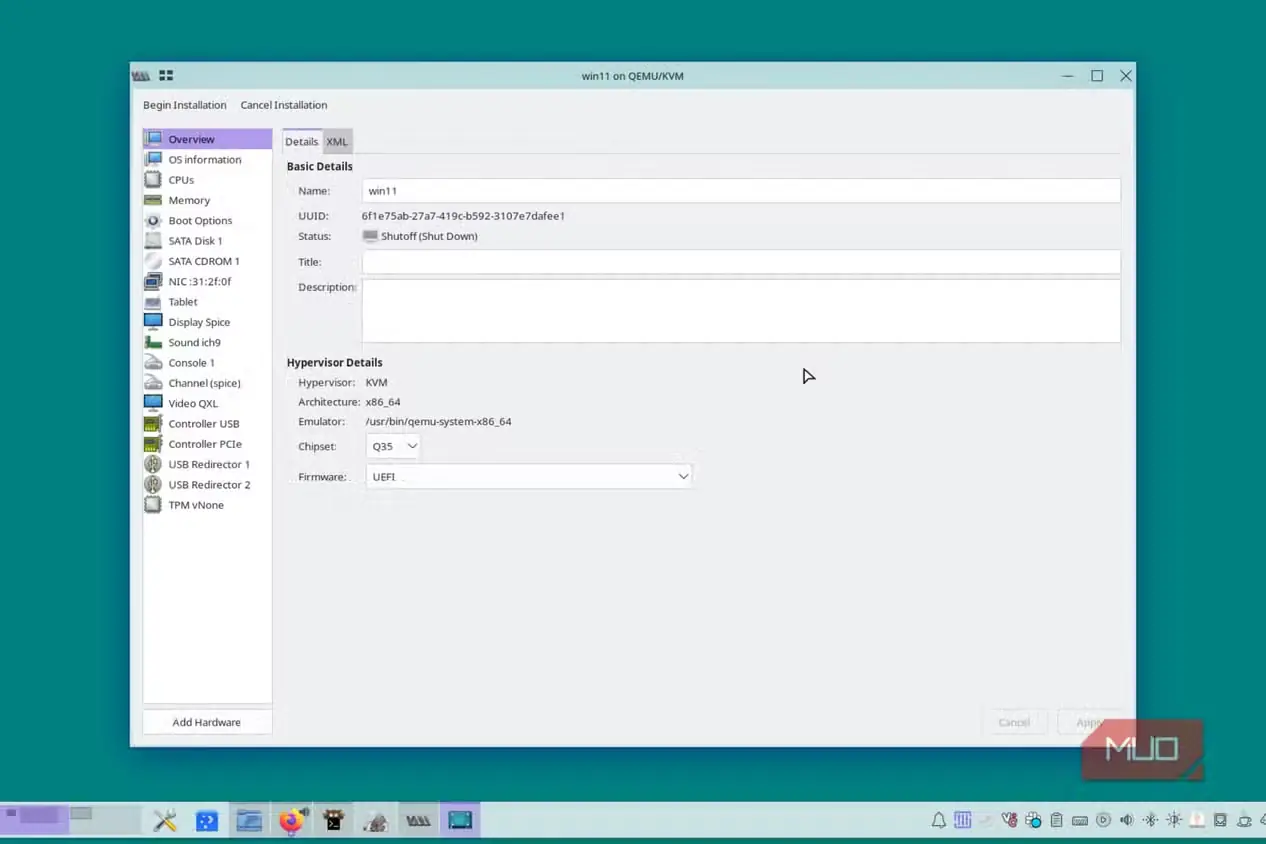Open Display Spice settings
Viewport: 1266px width, 844px height.
point(207,322)
